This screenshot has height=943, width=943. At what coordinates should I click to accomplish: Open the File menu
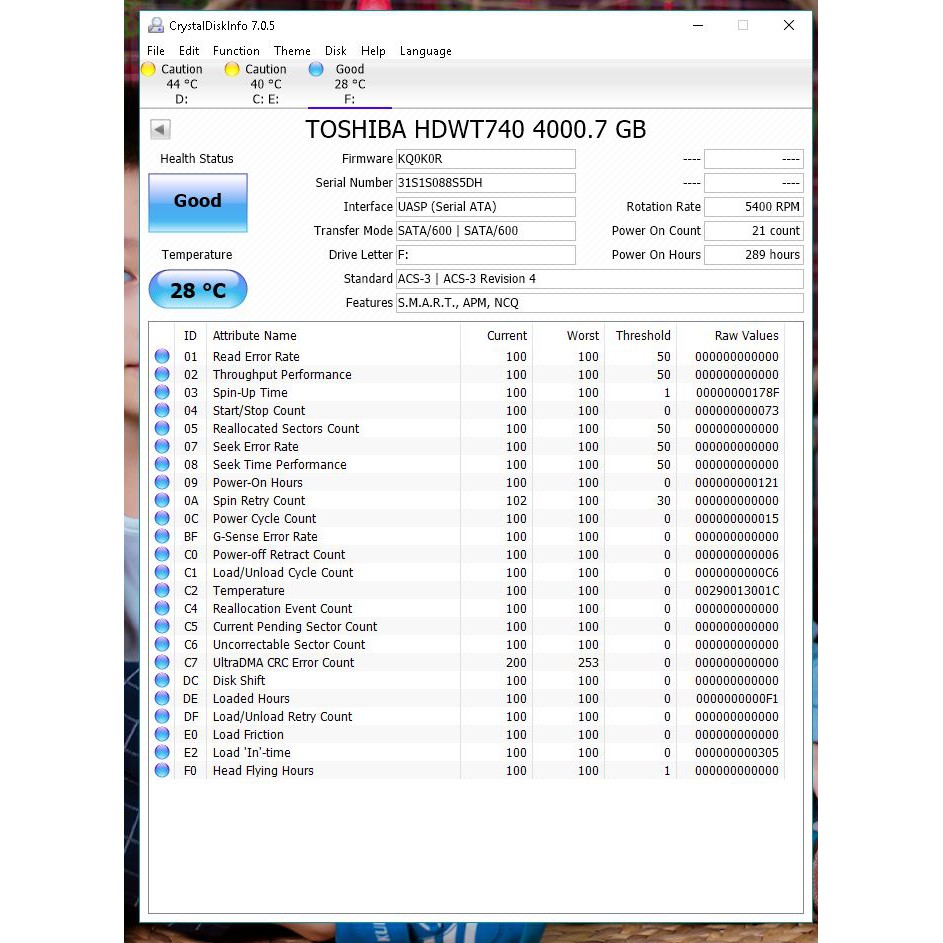tap(156, 51)
